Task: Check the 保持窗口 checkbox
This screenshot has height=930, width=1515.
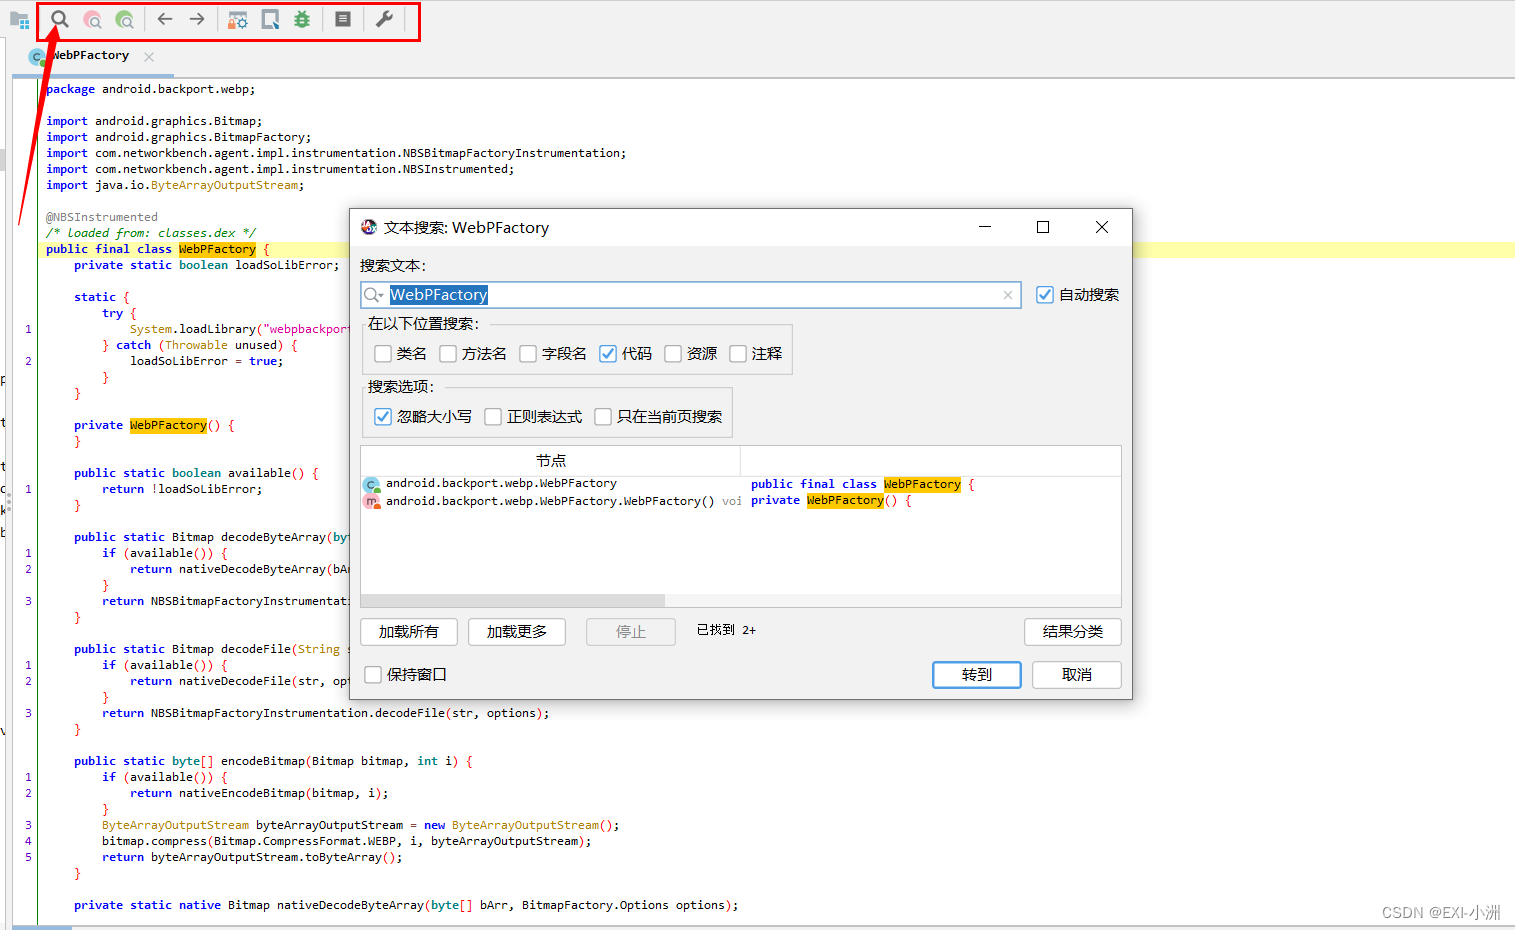Action: pyautogui.click(x=373, y=675)
